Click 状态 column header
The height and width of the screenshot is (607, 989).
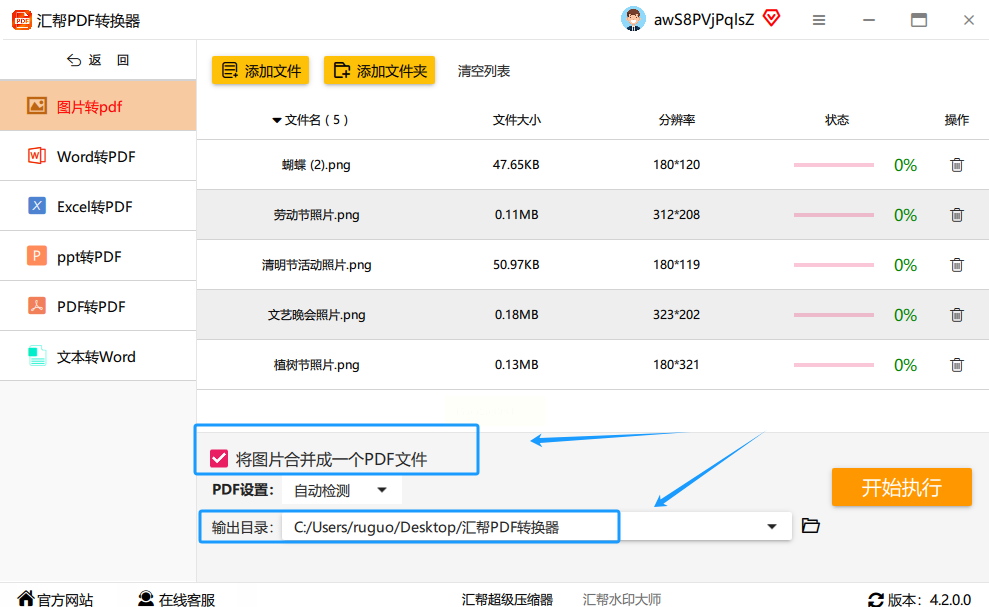point(837,120)
